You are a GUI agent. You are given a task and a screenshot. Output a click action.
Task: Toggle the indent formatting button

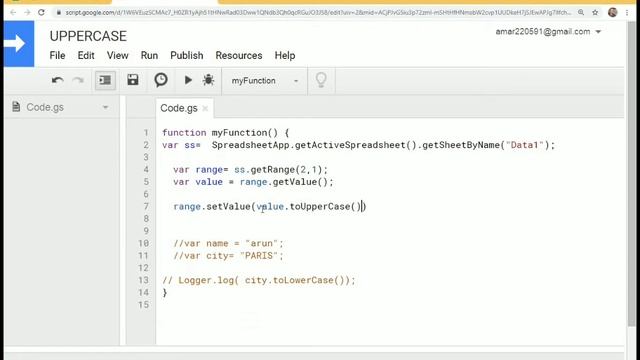point(105,80)
